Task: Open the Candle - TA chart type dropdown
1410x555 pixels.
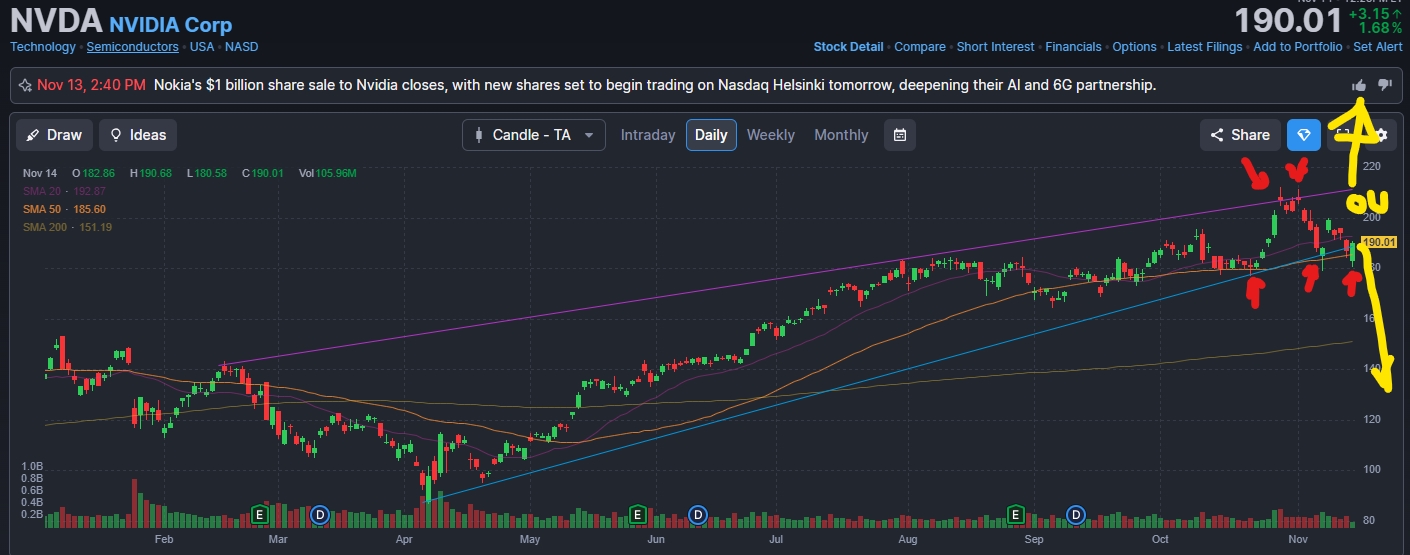Action: [533, 135]
